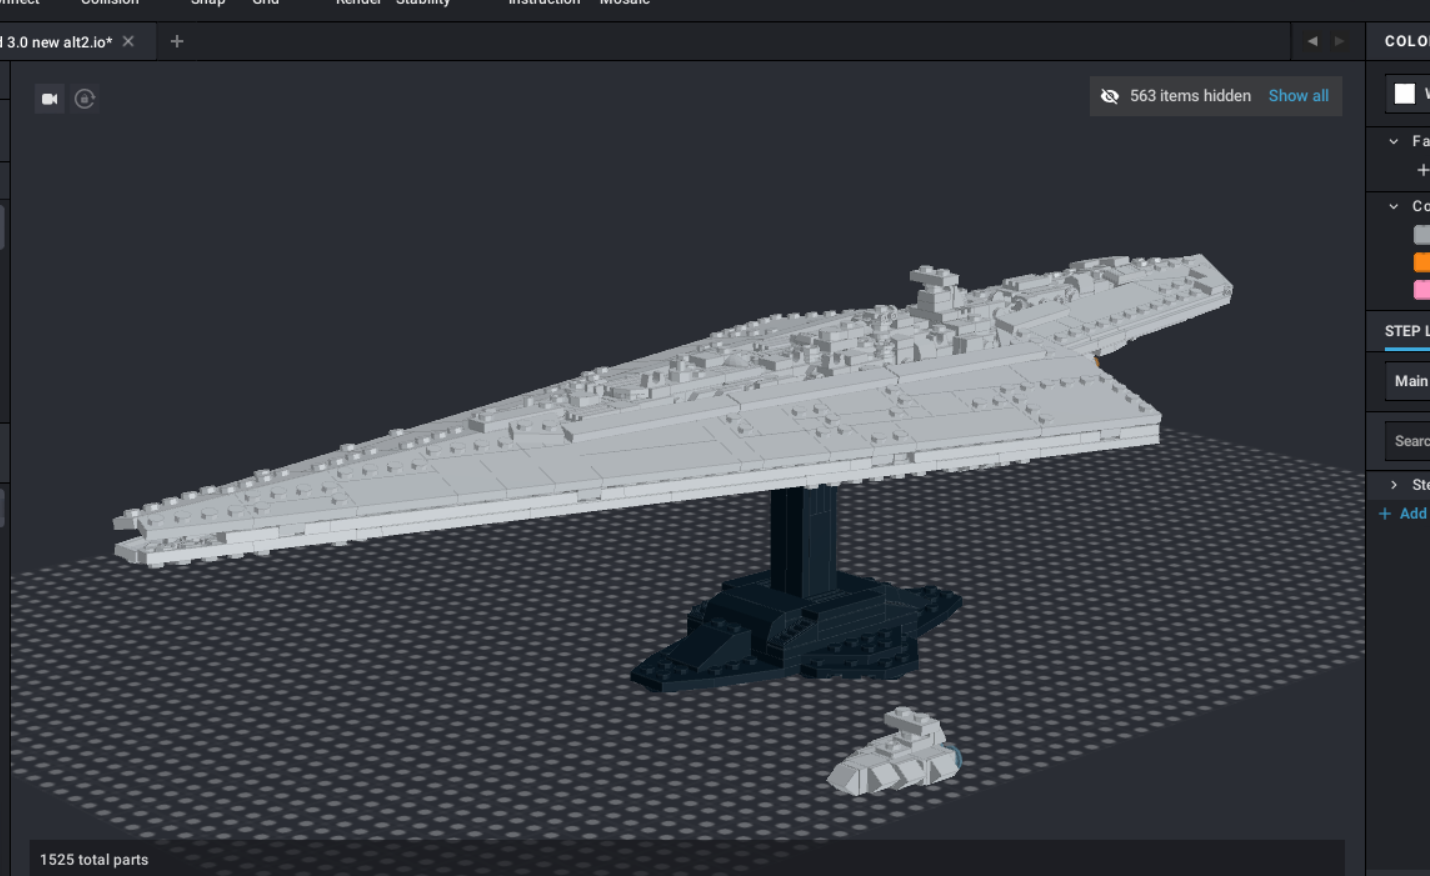This screenshot has width=1430, height=876.
Task: Go to previous tab with left arrow
Action: pyautogui.click(x=1312, y=41)
